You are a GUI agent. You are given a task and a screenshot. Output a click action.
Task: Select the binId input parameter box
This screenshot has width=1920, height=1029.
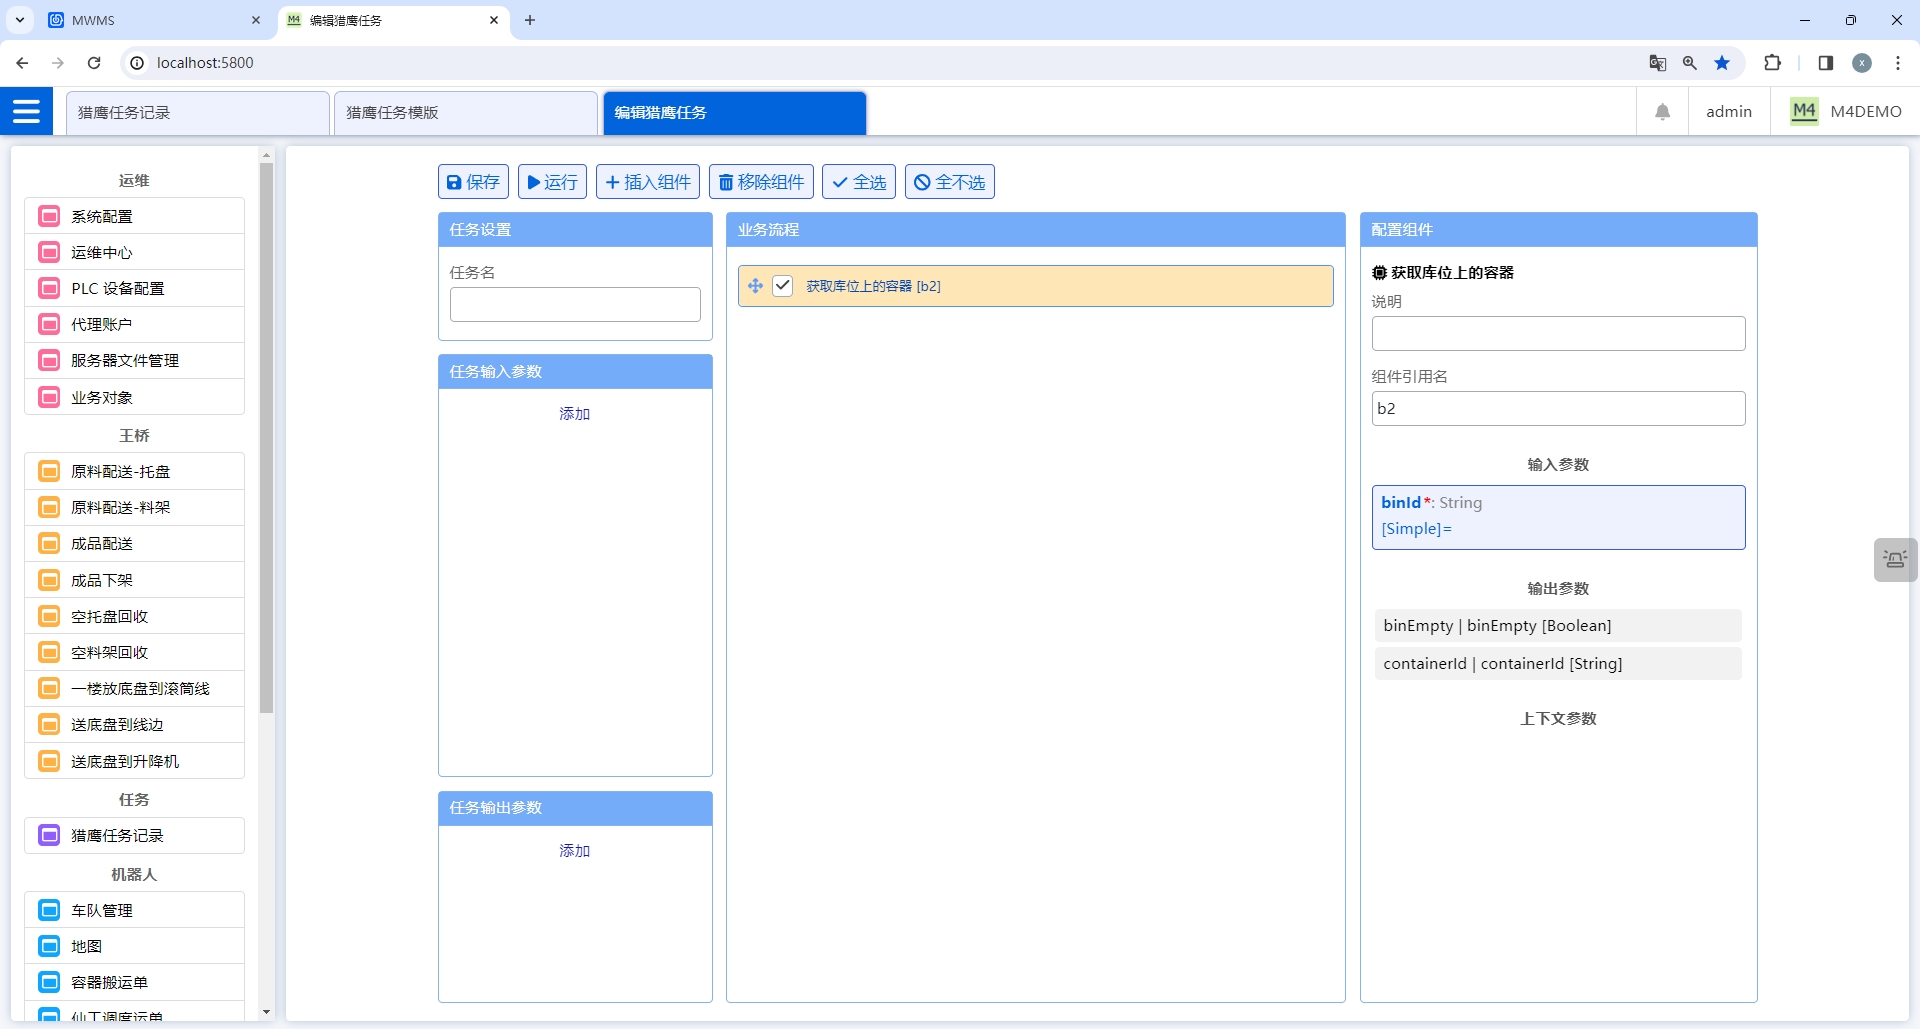tap(1558, 517)
